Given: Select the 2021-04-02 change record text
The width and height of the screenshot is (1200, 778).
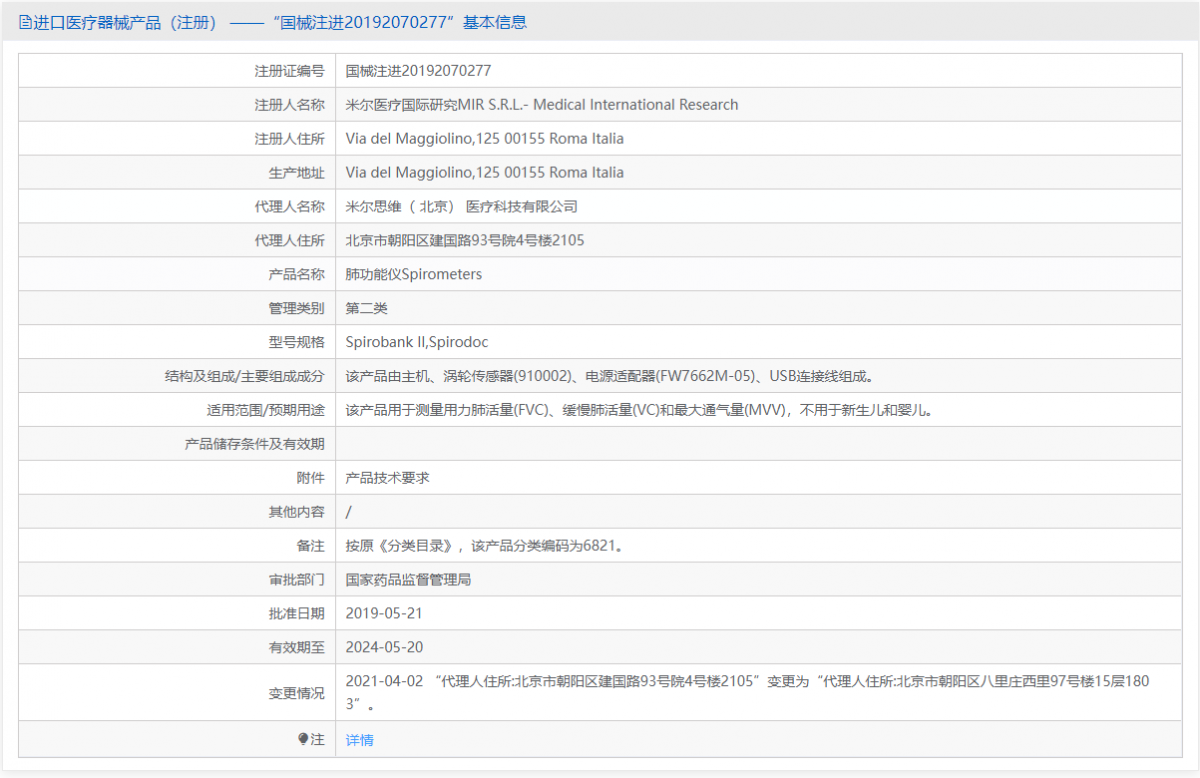Looking at the screenshot, I should (748, 693).
